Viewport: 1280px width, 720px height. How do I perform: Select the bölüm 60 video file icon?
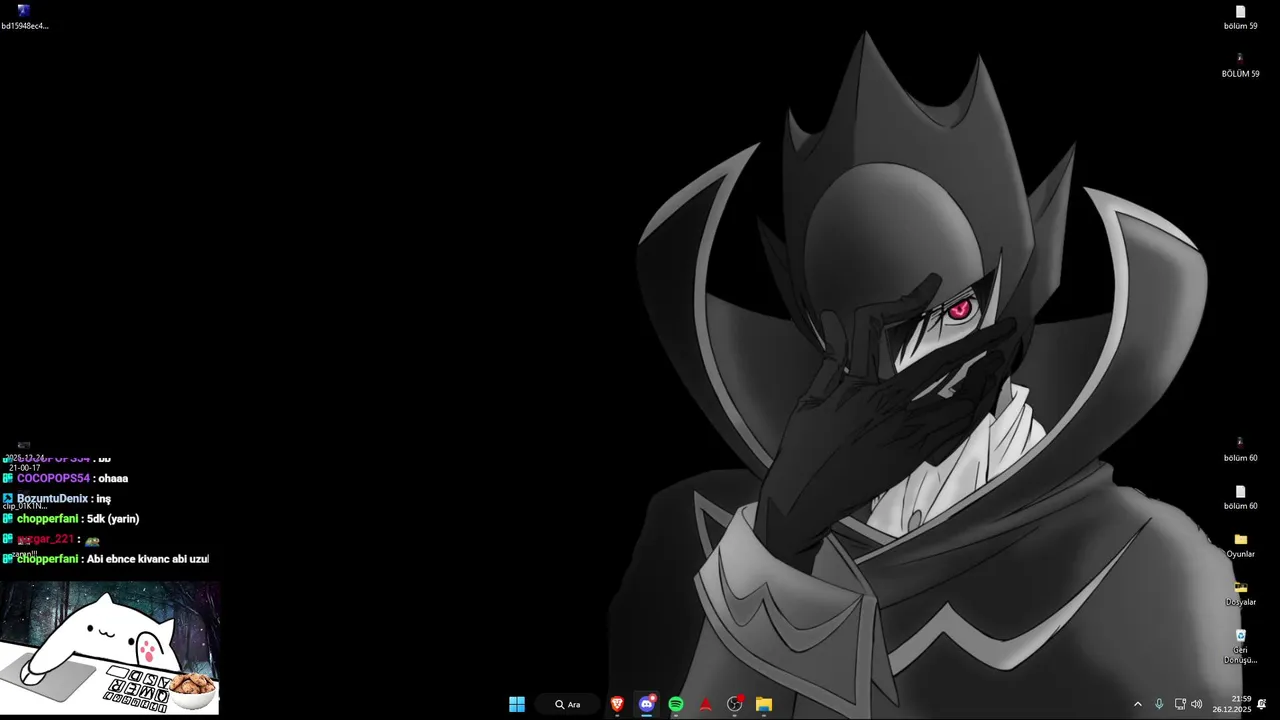[x=1241, y=449]
